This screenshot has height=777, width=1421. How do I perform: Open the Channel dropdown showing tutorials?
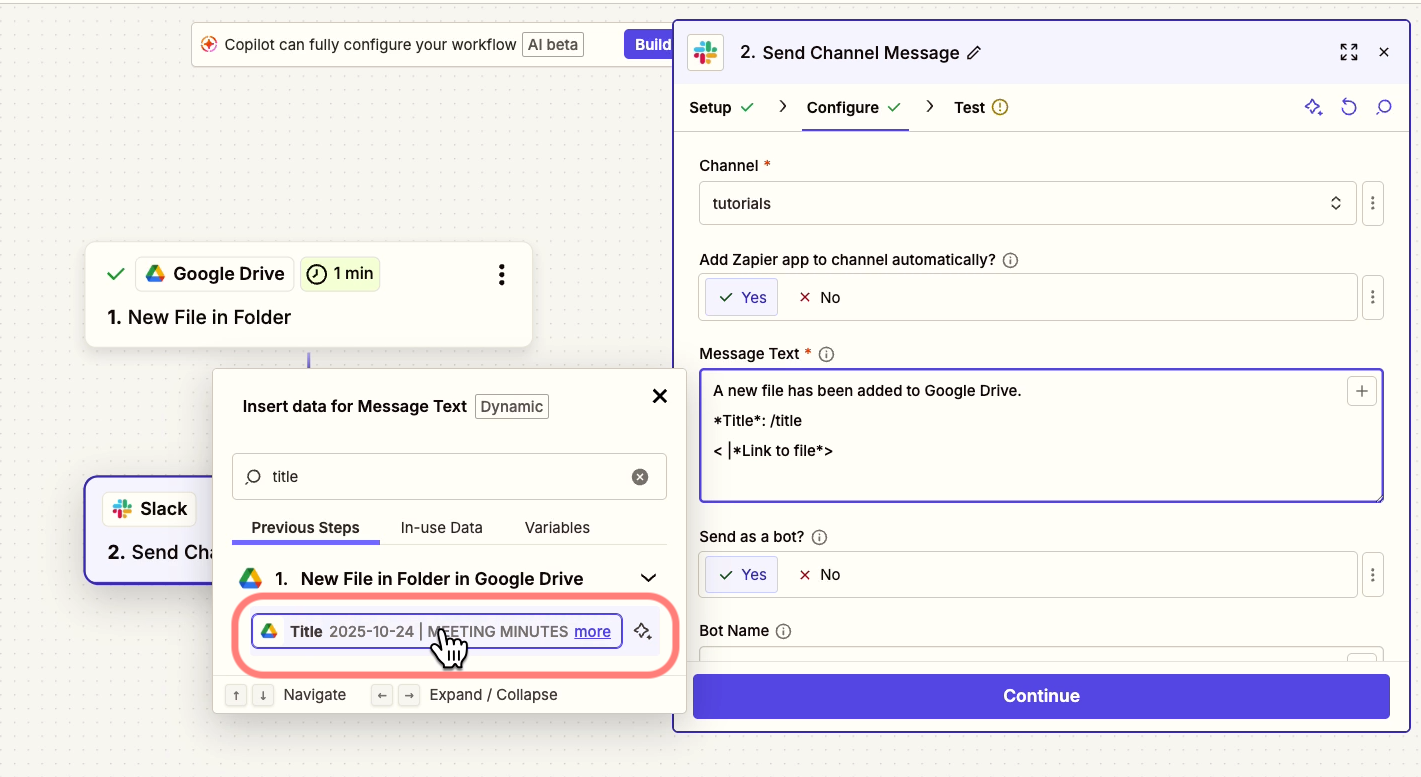1028,203
